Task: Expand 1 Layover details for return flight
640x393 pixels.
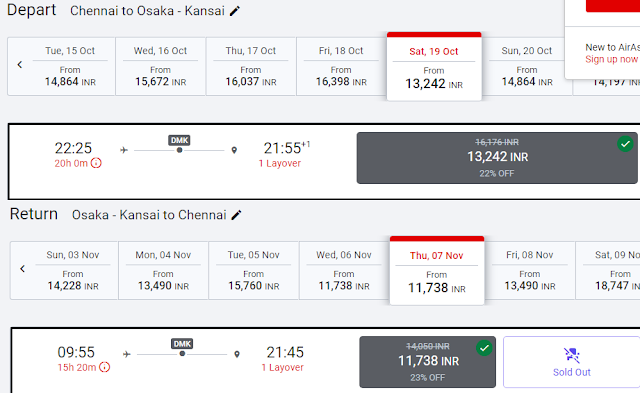Action: pyautogui.click(x=282, y=367)
